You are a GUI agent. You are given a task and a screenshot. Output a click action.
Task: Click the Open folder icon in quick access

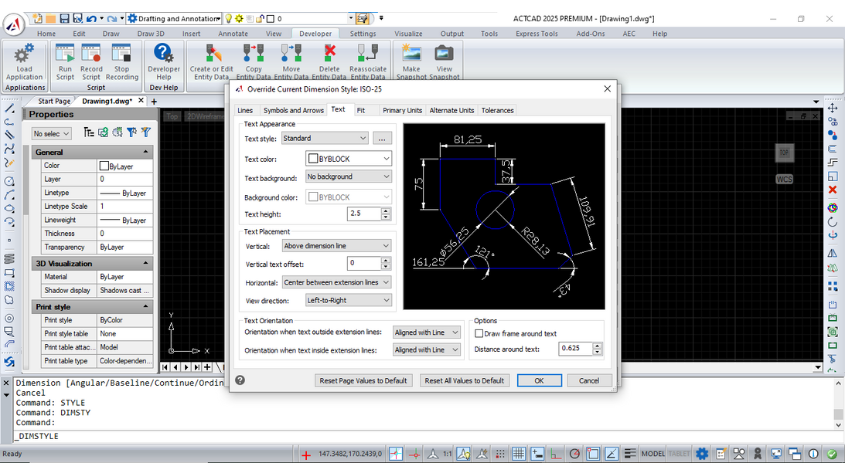coord(51,18)
